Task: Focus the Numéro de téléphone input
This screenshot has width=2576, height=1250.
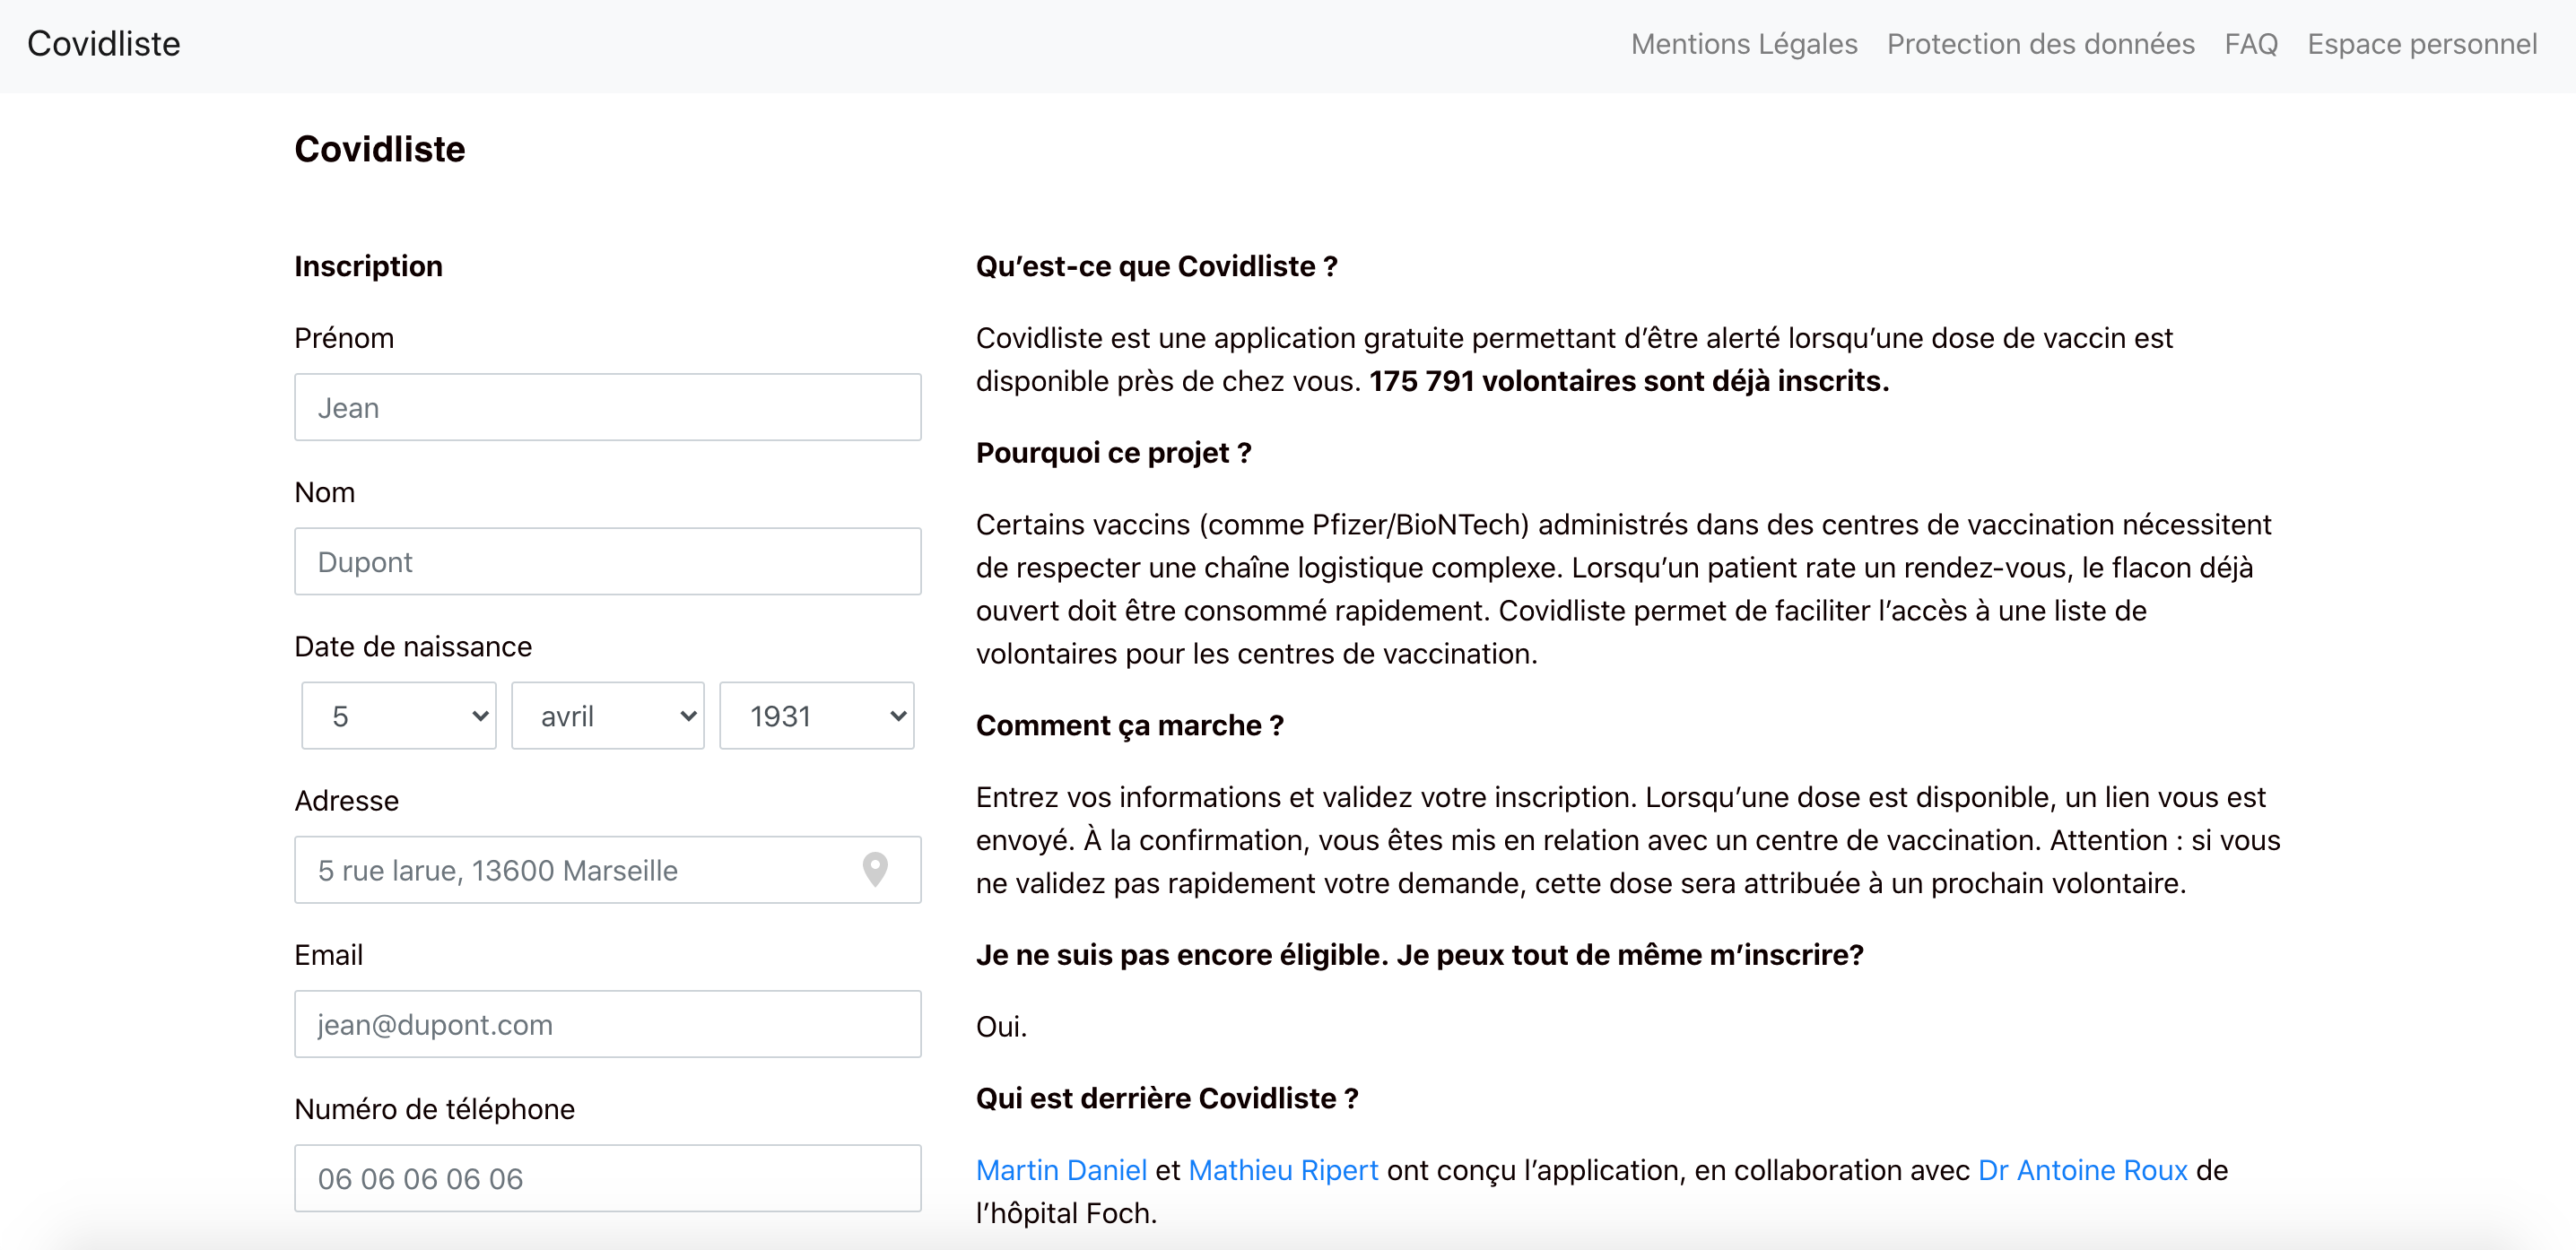Action: point(608,1177)
